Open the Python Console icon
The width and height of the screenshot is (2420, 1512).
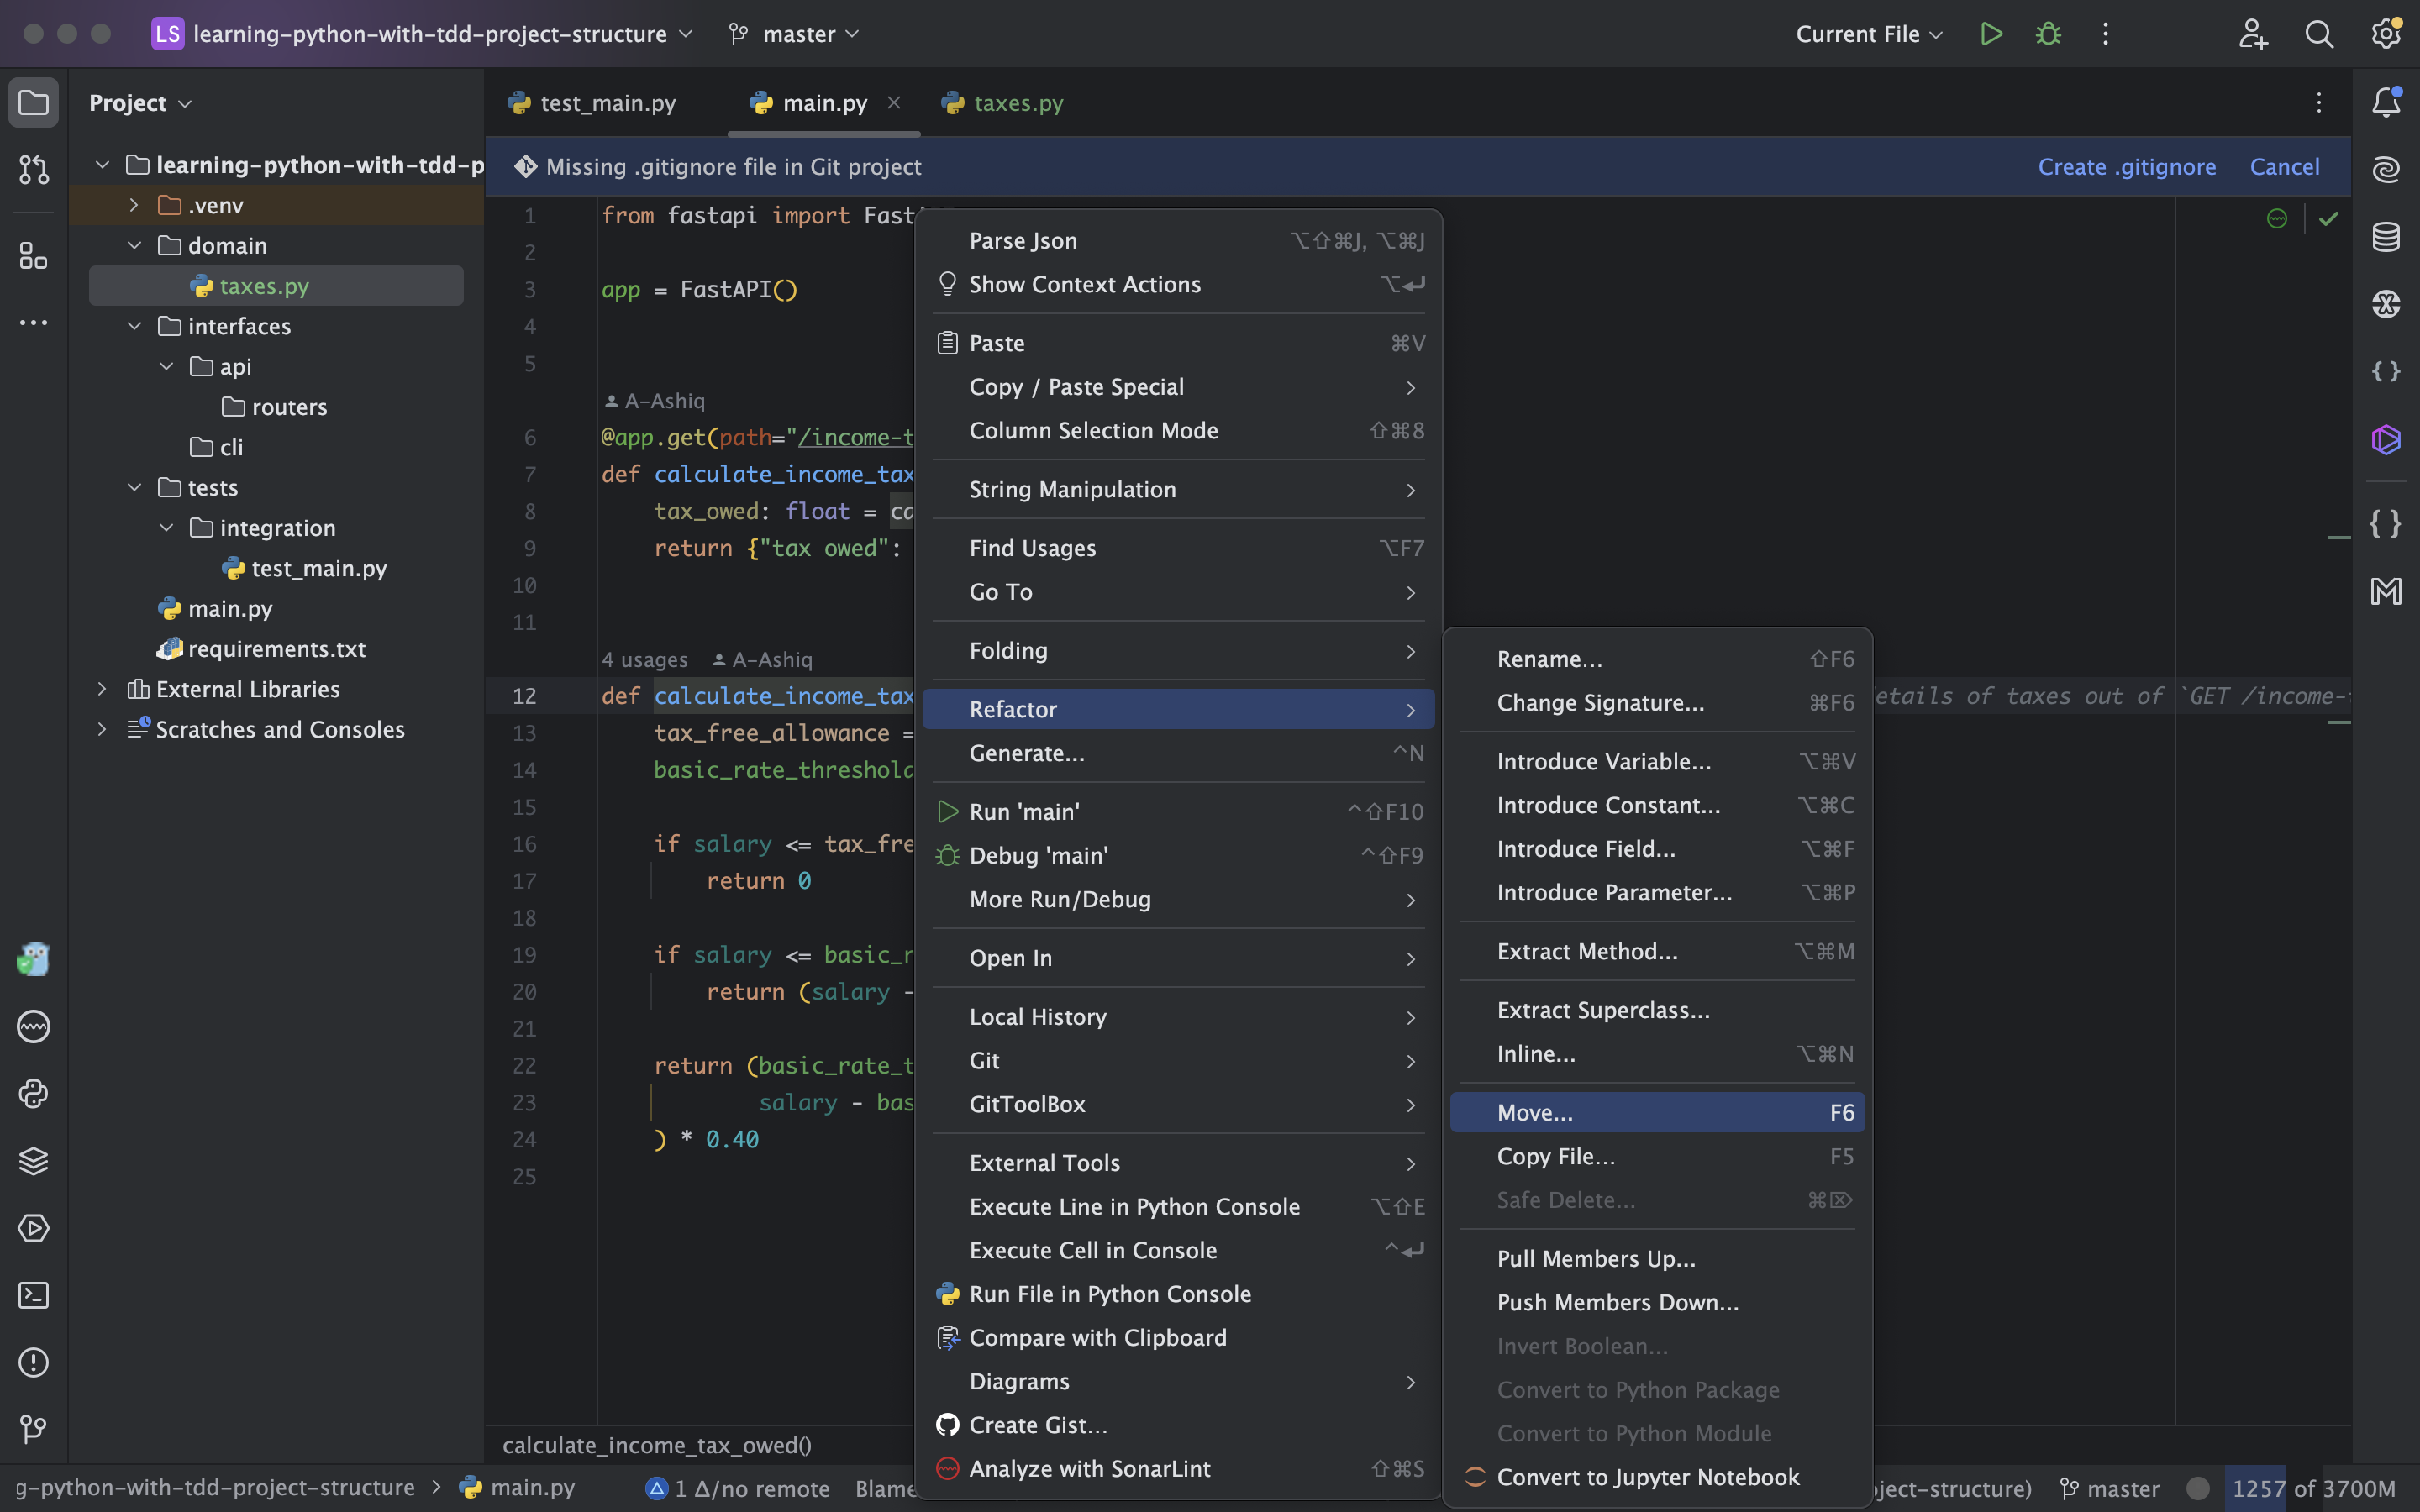33,1094
